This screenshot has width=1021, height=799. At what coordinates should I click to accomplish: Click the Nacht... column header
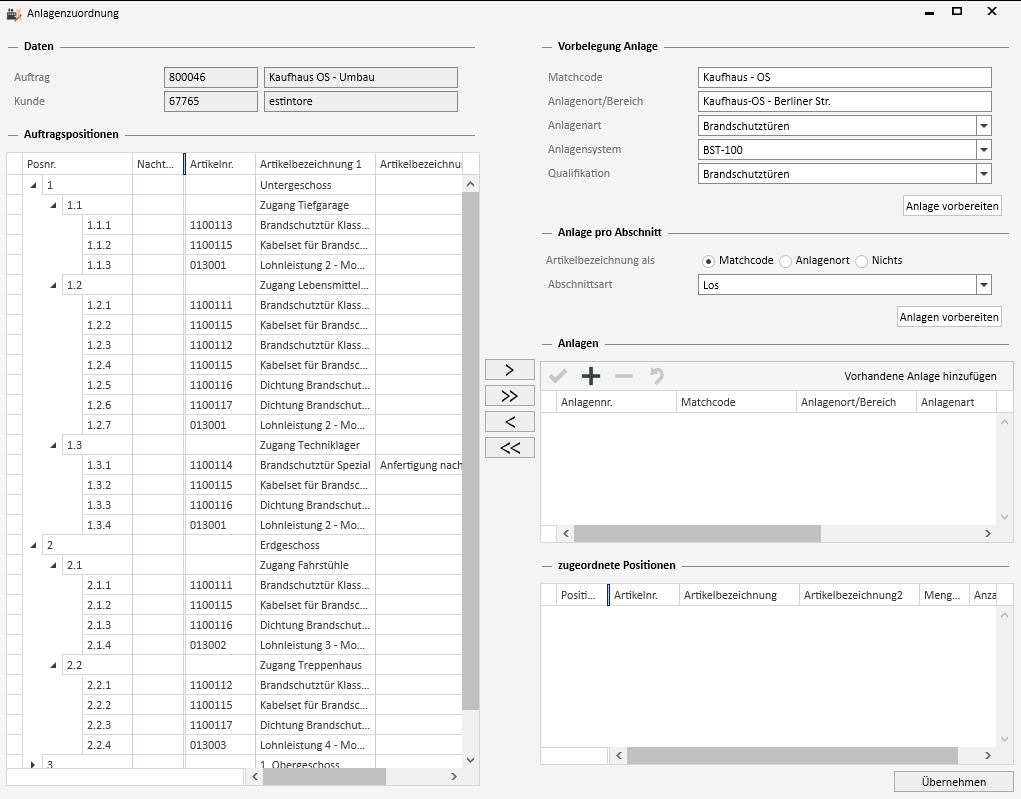click(x=158, y=164)
